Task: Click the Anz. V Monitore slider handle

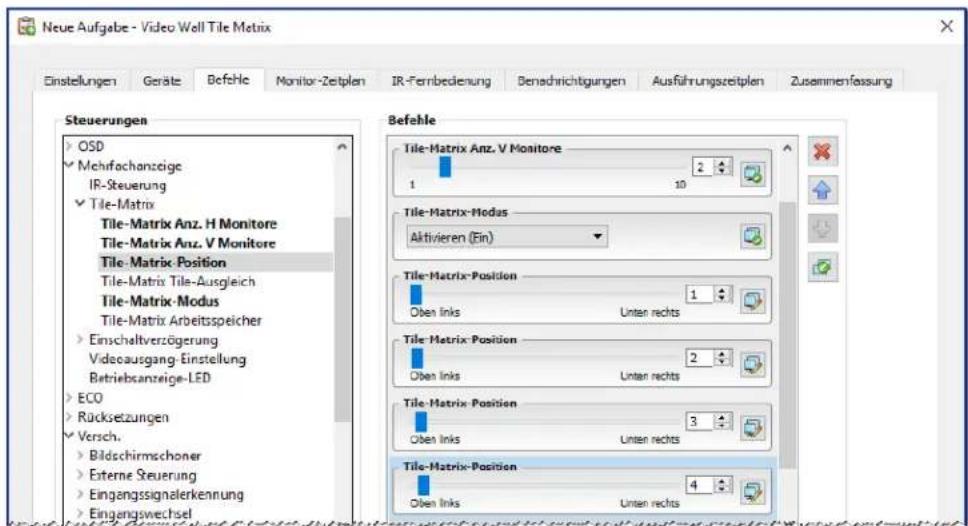Action: tap(444, 167)
